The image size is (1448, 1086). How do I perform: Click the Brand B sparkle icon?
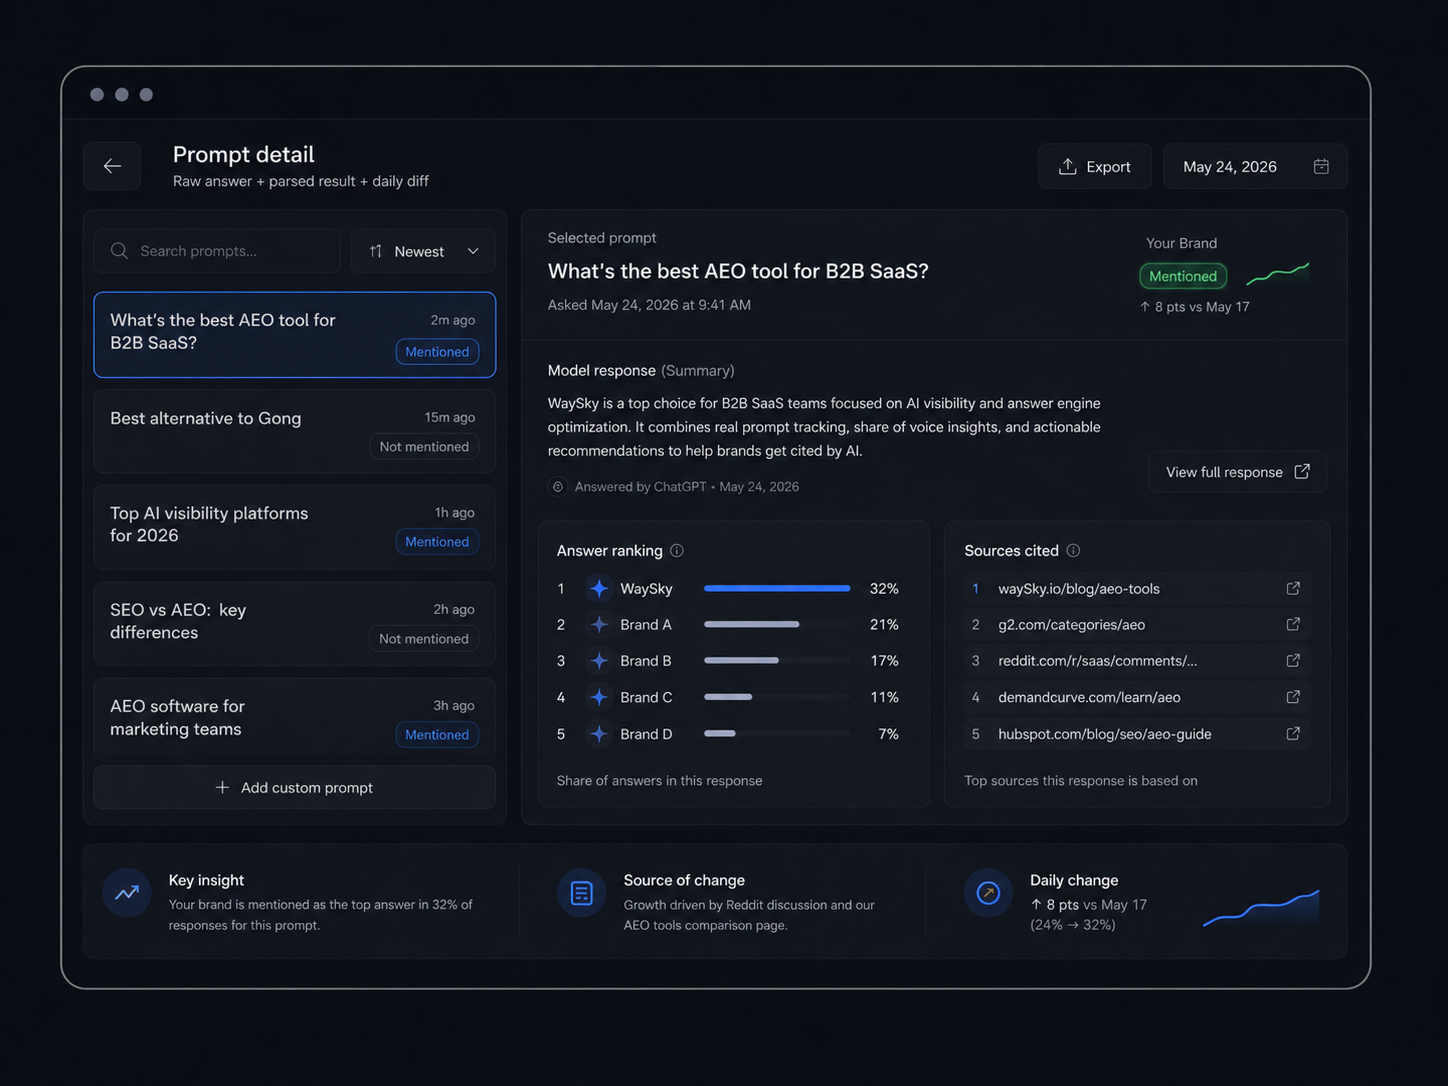tap(599, 660)
